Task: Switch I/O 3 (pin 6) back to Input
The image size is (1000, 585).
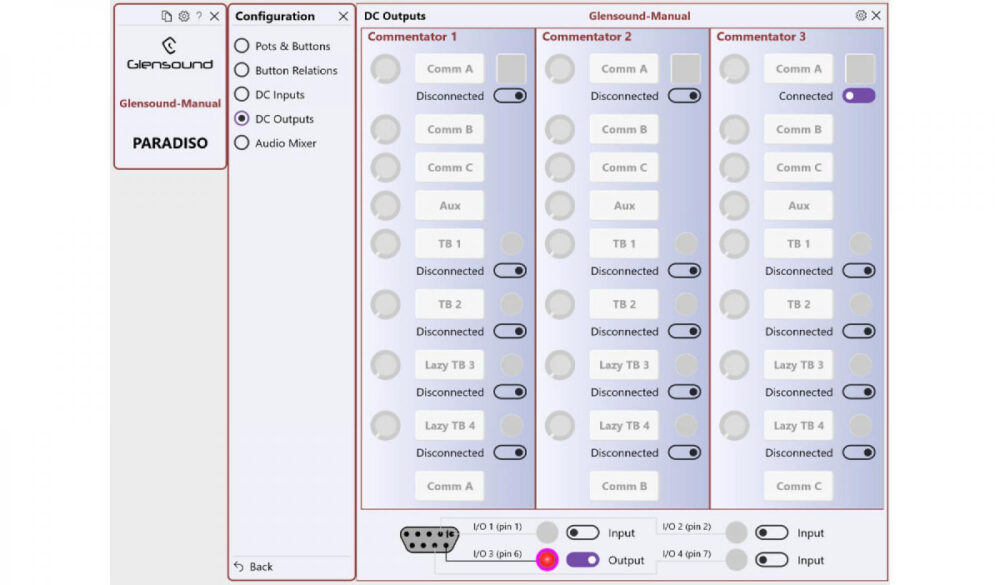Action: tap(581, 561)
